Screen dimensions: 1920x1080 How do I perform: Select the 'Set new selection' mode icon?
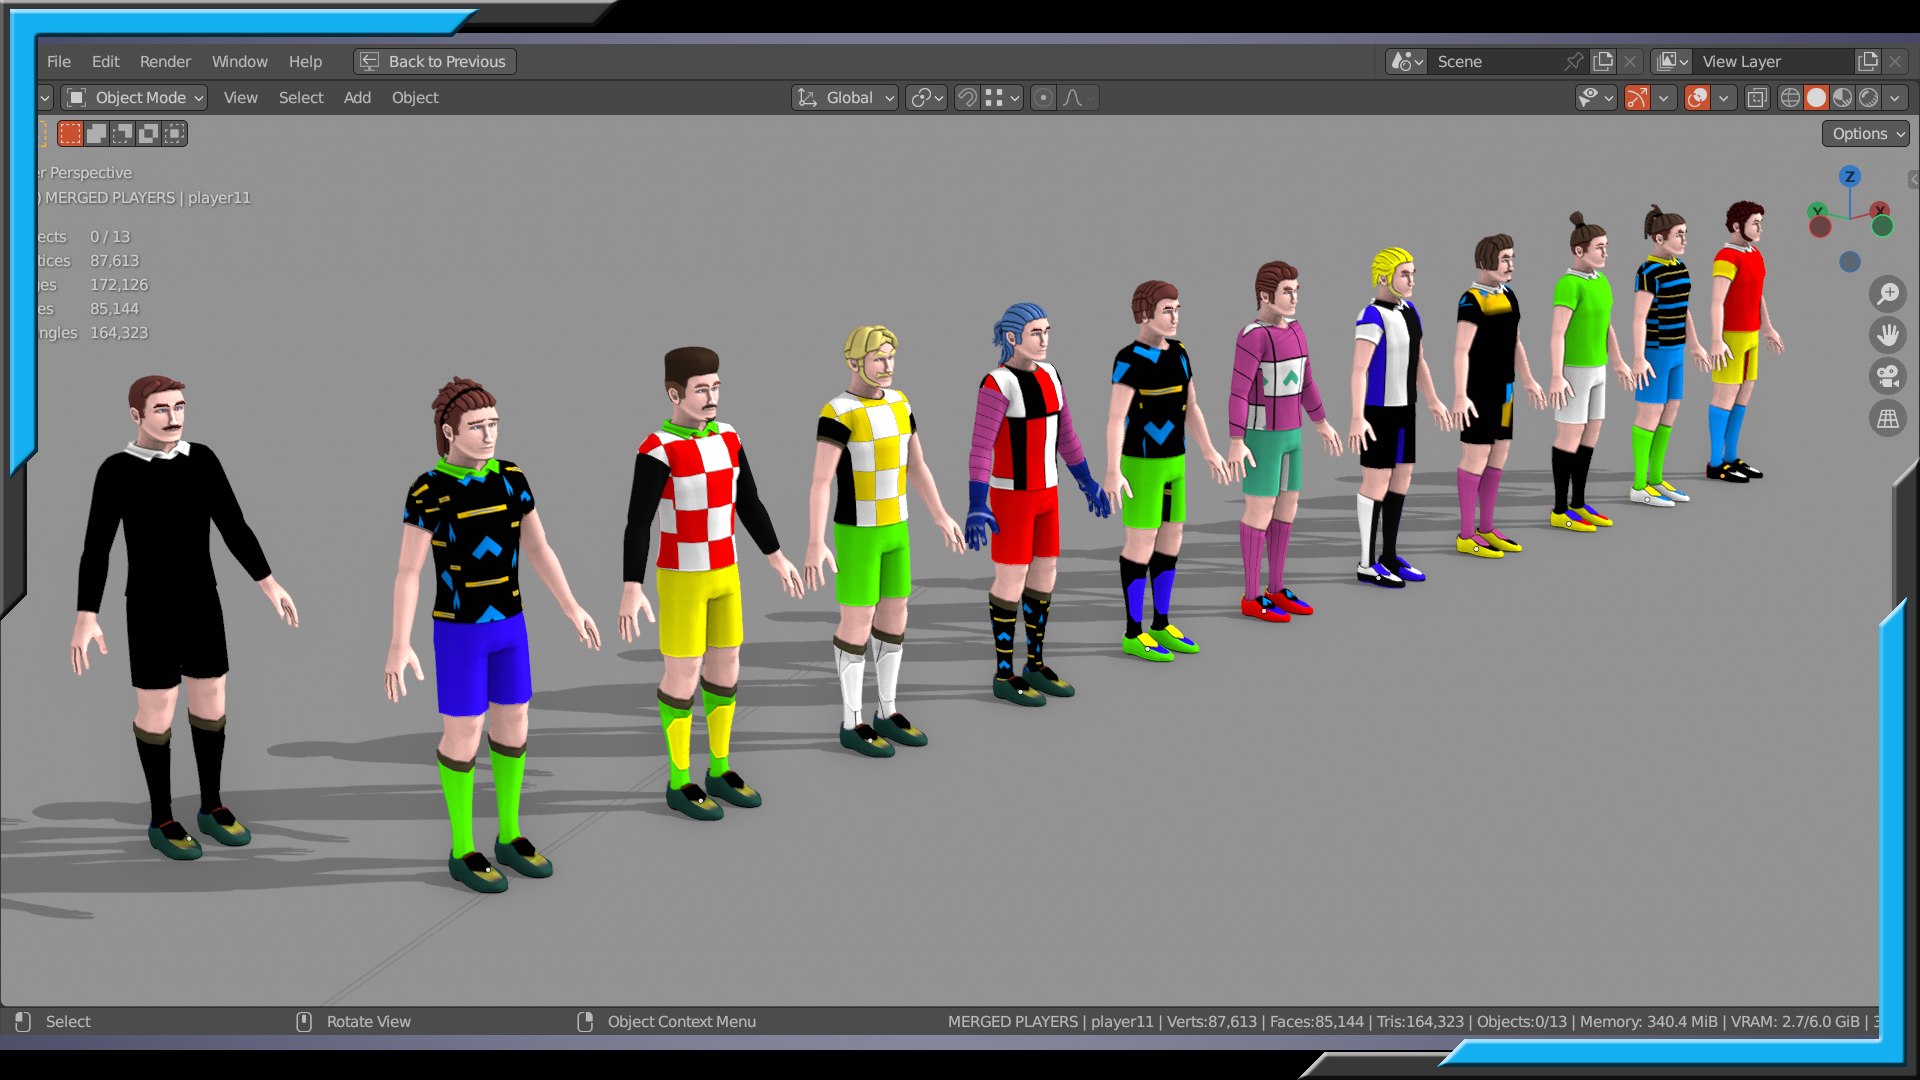70,133
